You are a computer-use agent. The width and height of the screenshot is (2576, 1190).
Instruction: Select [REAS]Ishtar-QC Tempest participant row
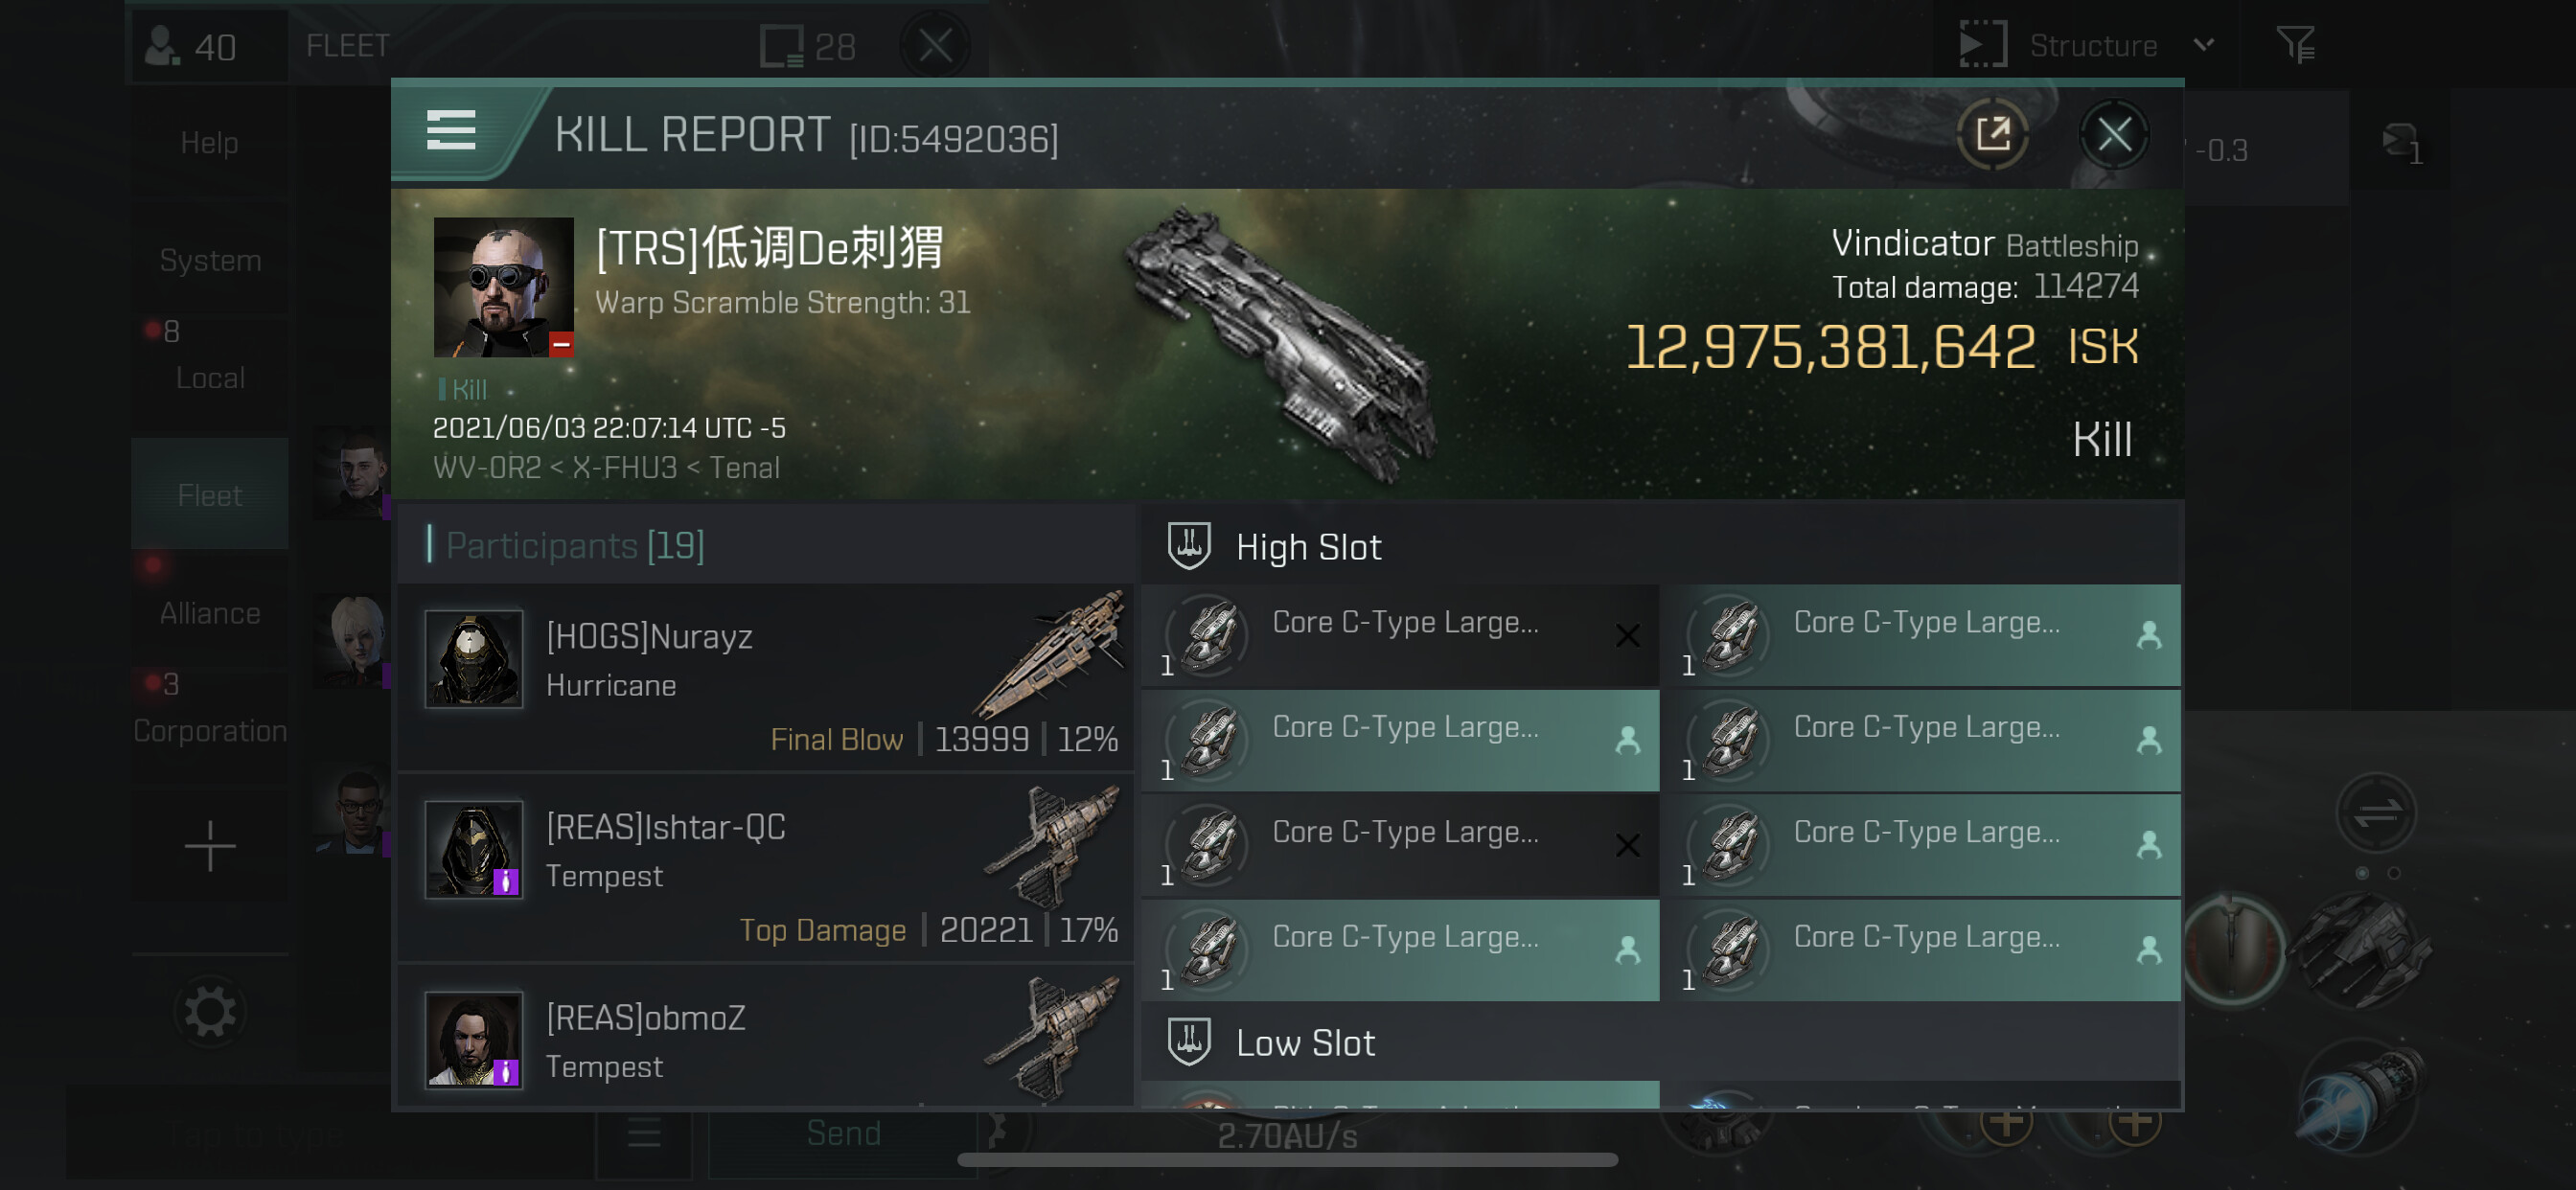[766, 868]
